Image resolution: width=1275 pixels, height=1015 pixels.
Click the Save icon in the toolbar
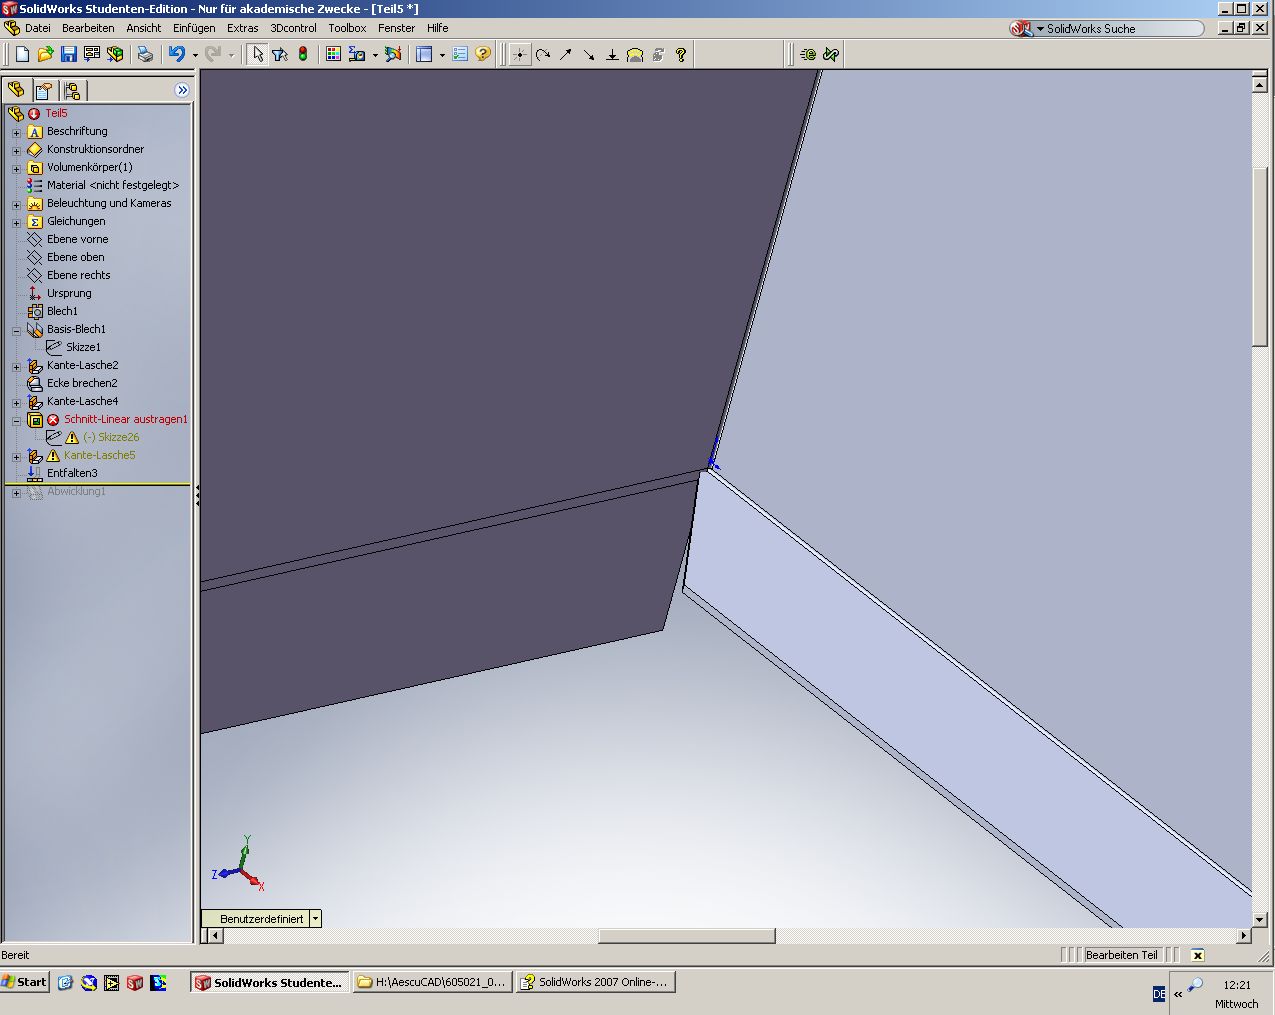pyautogui.click(x=68, y=54)
